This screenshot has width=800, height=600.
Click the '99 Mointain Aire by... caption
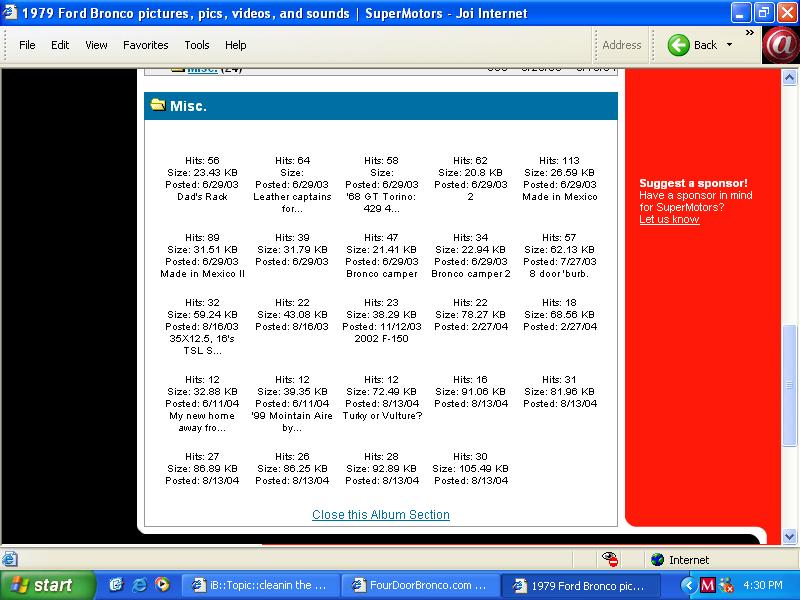(x=292, y=422)
